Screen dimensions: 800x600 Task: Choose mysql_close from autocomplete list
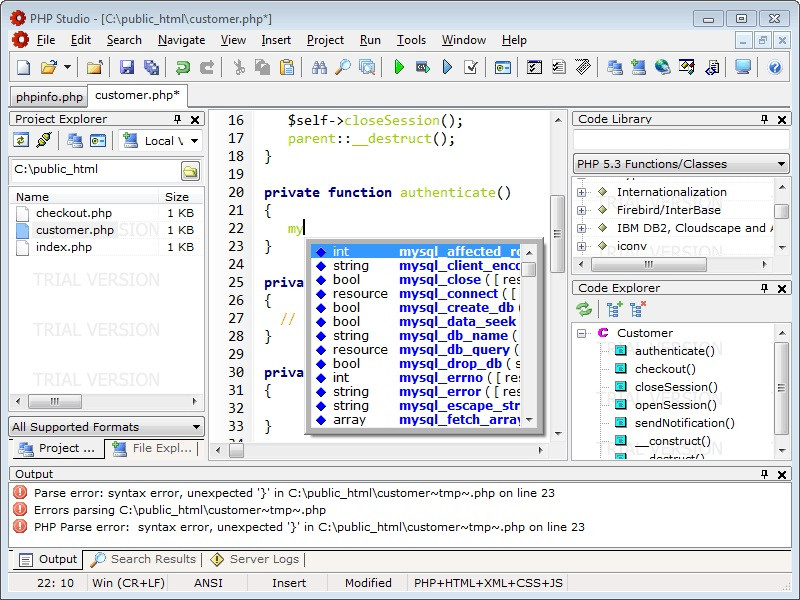pyautogui.click(x=416, y=280)
